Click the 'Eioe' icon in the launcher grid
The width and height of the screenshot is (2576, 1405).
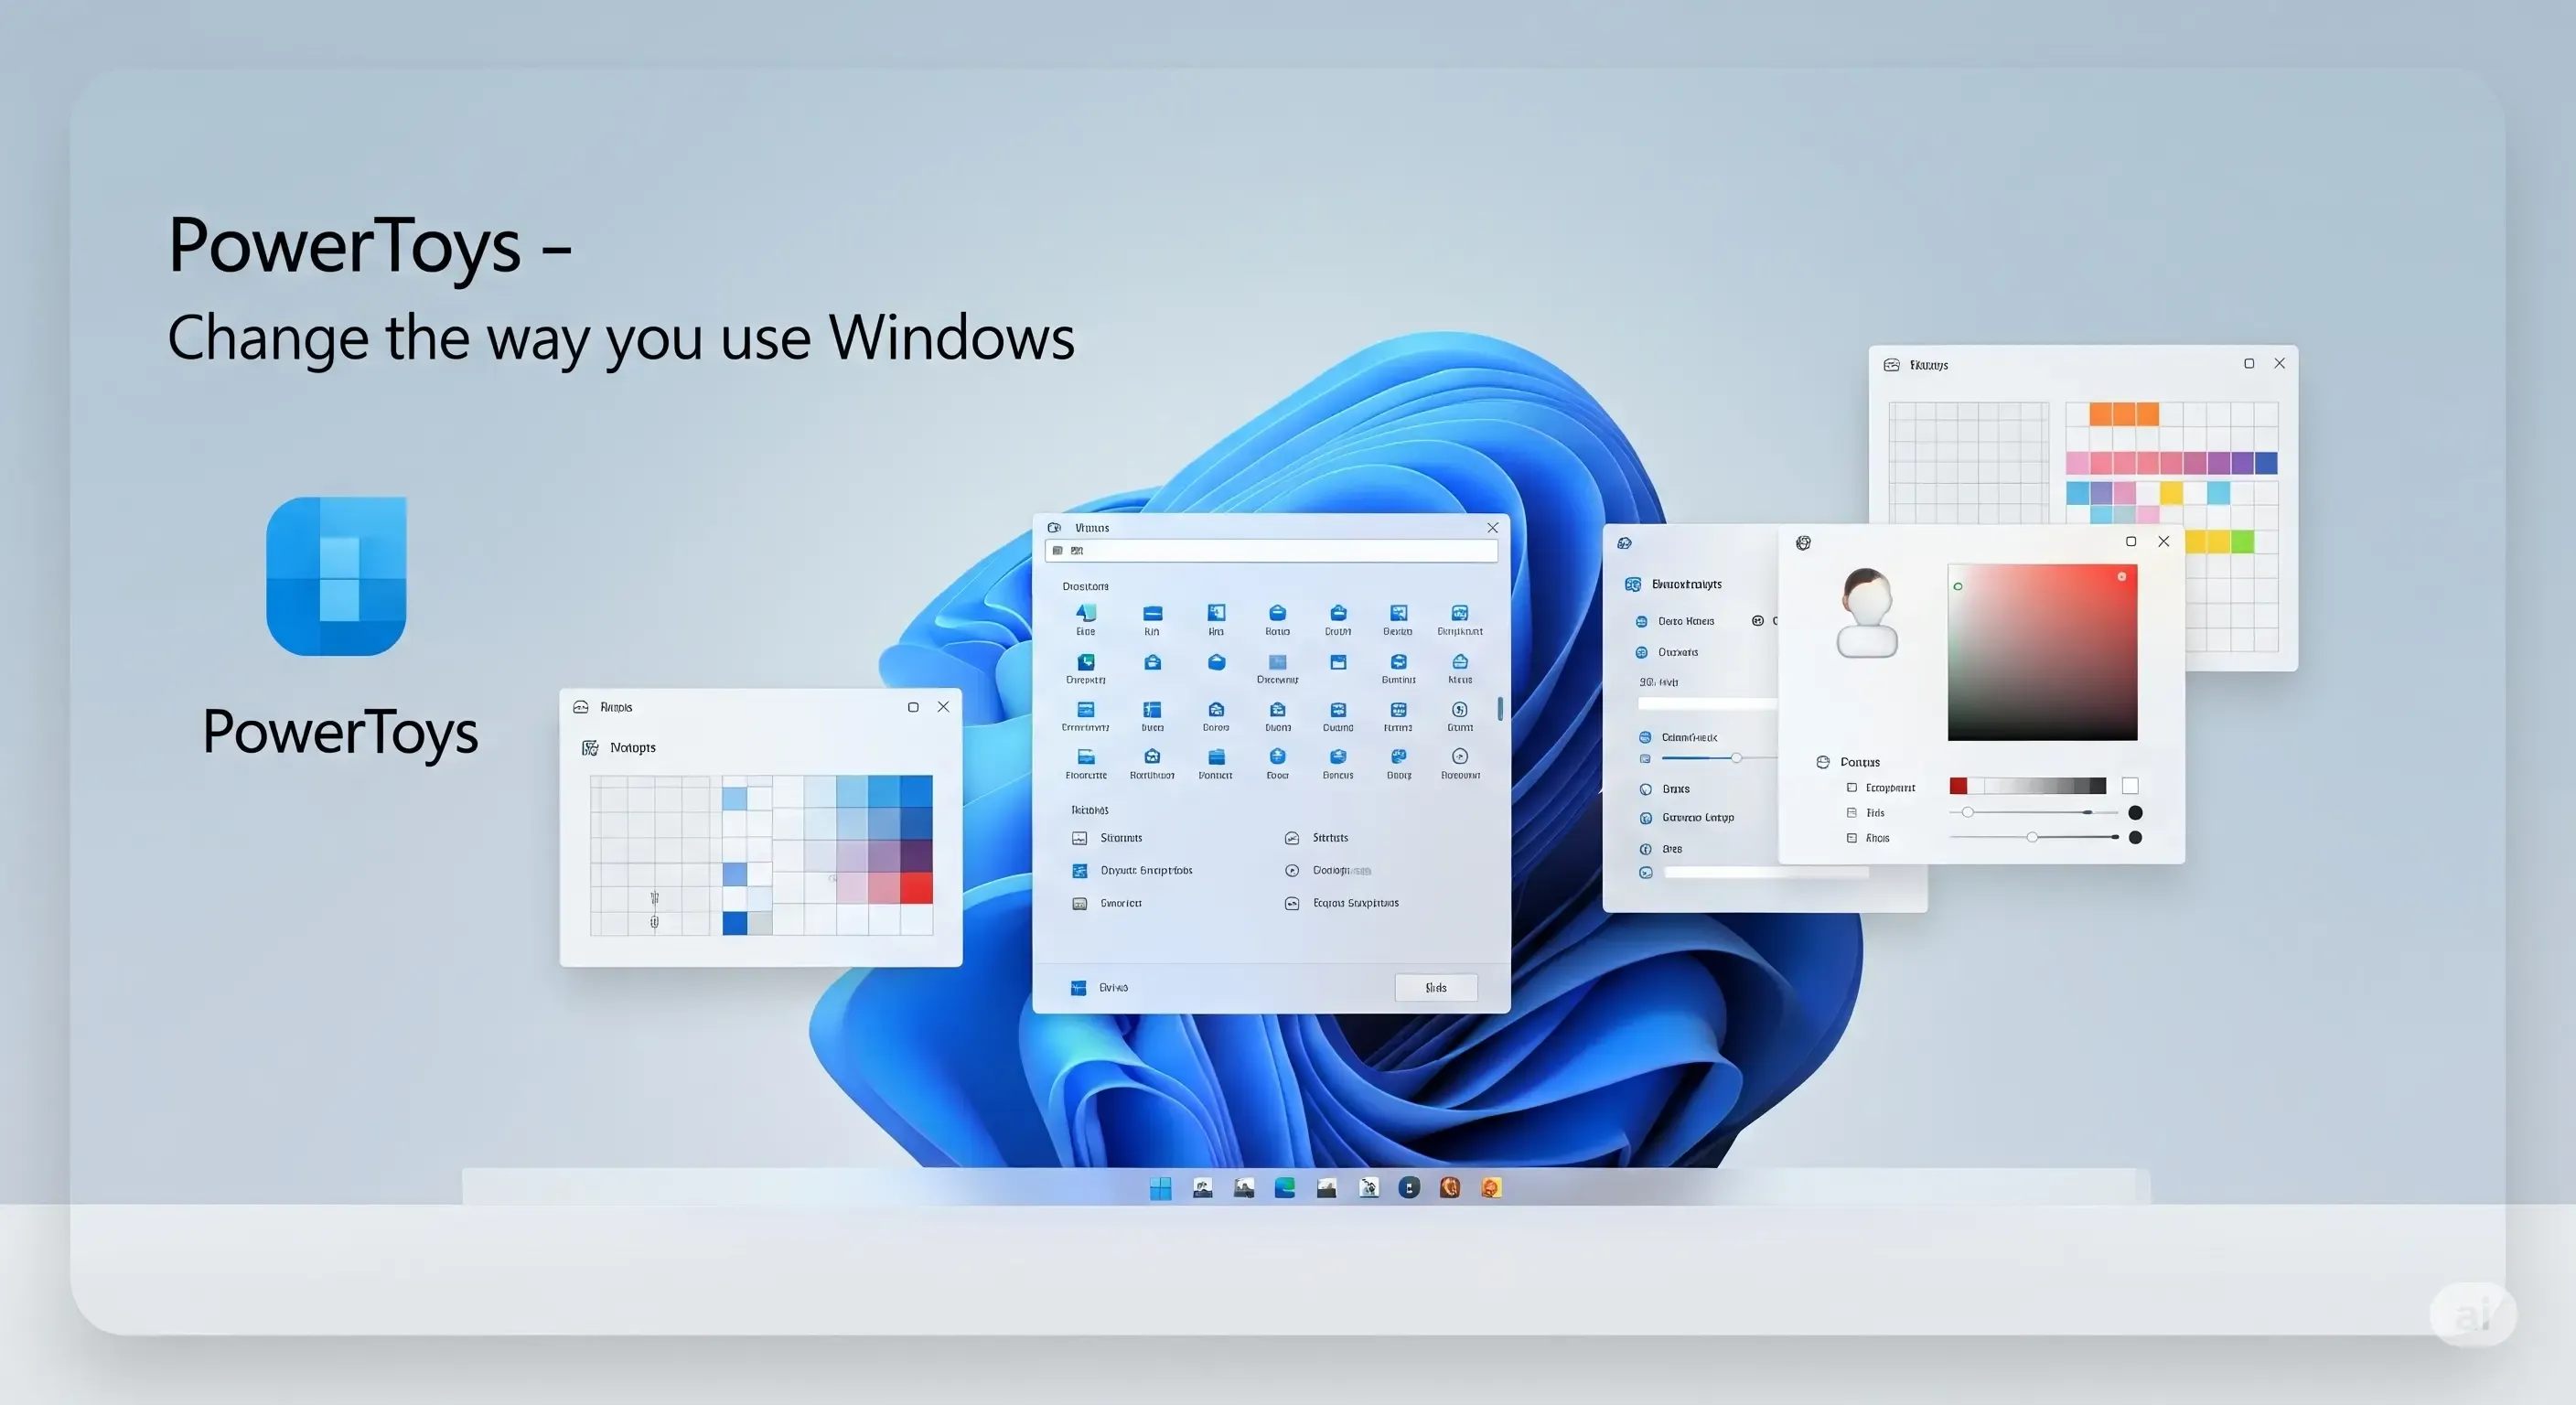tap(1086, 613)
